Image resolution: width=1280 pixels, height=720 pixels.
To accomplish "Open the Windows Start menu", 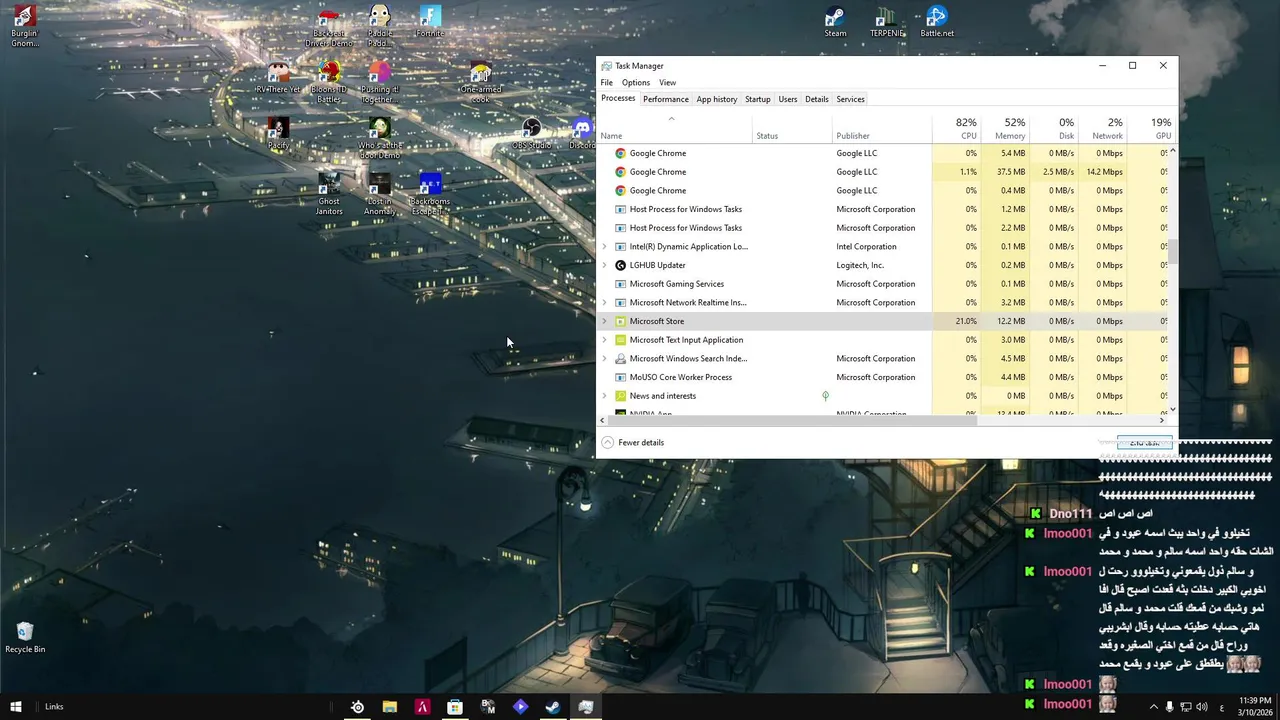I will pyautogui.click(x=16, y=707).
